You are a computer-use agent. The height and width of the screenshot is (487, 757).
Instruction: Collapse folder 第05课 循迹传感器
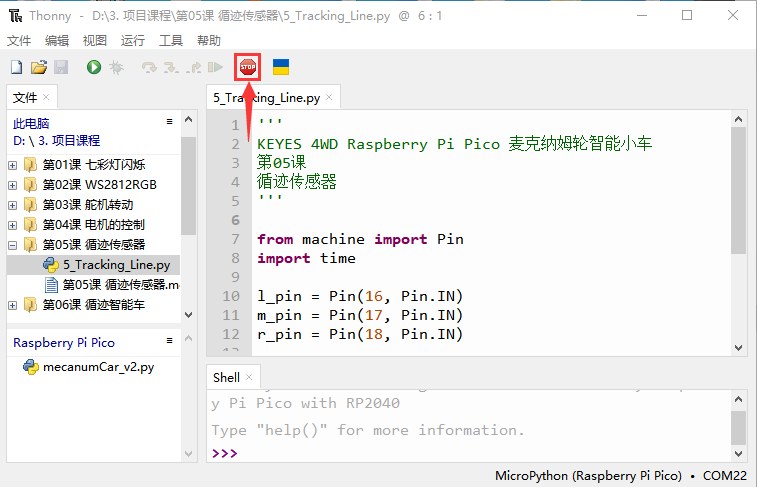[x=13, y=246]
